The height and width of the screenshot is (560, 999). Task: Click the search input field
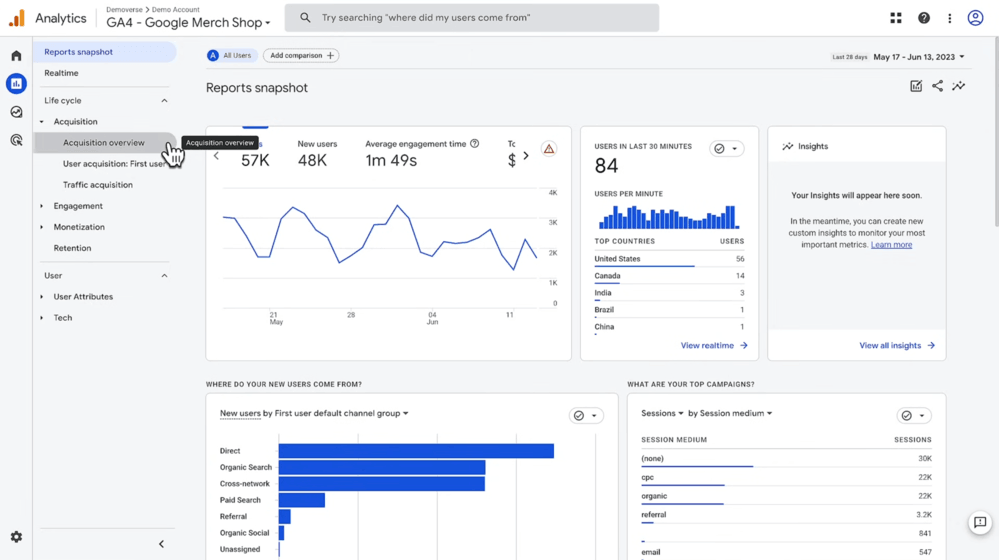[471, 18]
